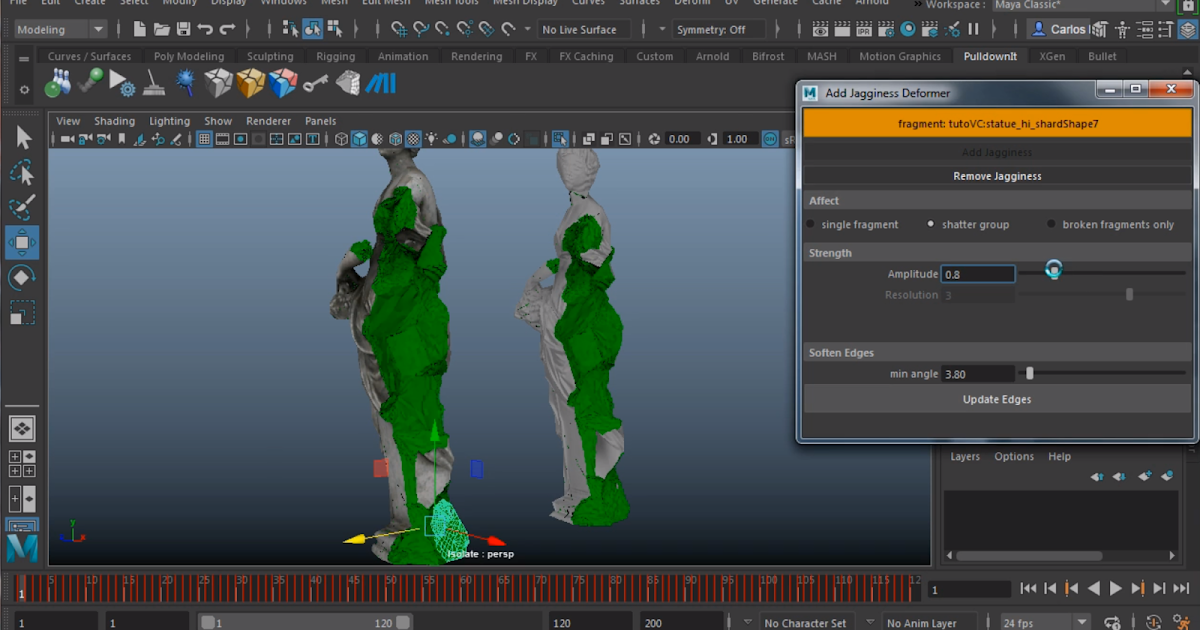Click the Amplitude slider handle

point(1053,270)
